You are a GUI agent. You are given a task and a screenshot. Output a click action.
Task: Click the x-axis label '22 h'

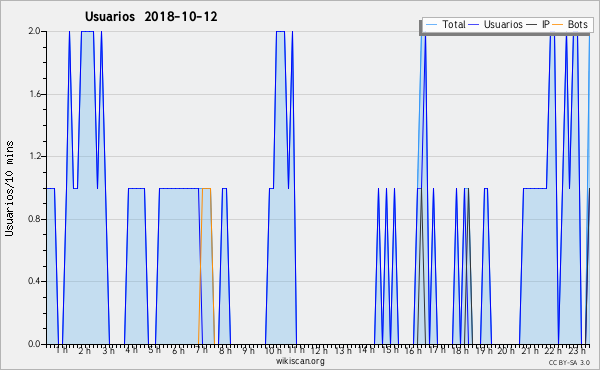553,350
